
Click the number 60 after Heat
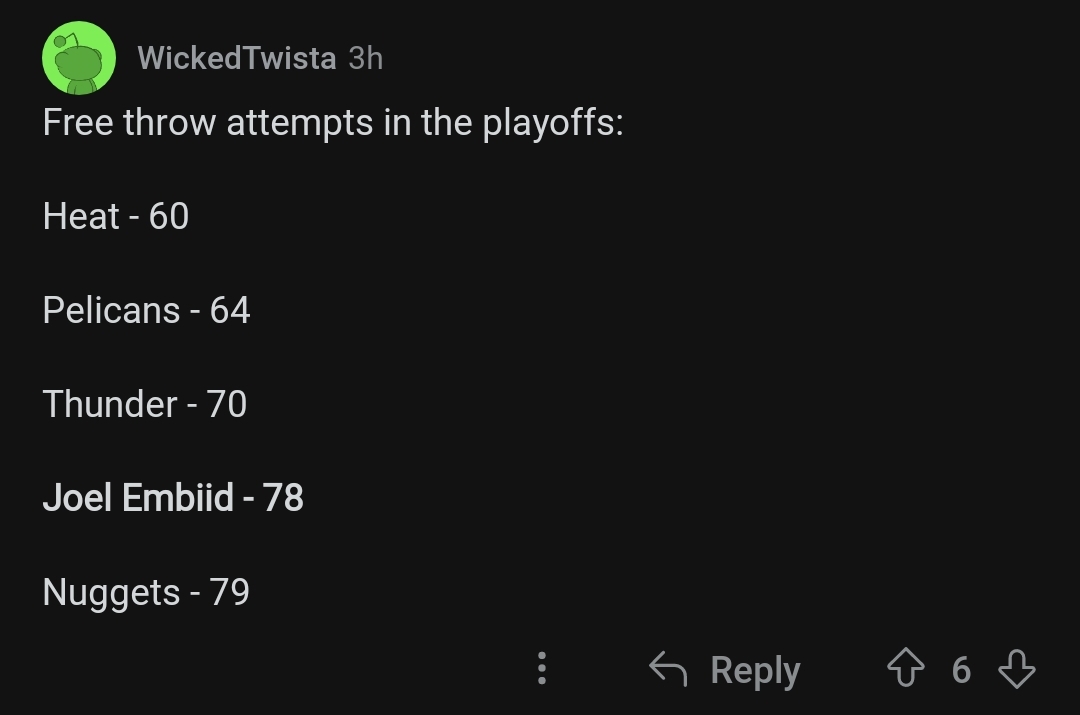click(x=169, y=216)
